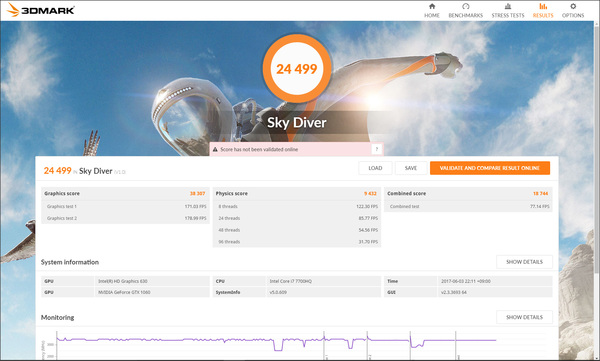The height and width of the screenshot is (361, 600).
Task: Click the Graphics score header row
Action: (x=125, y=193)
